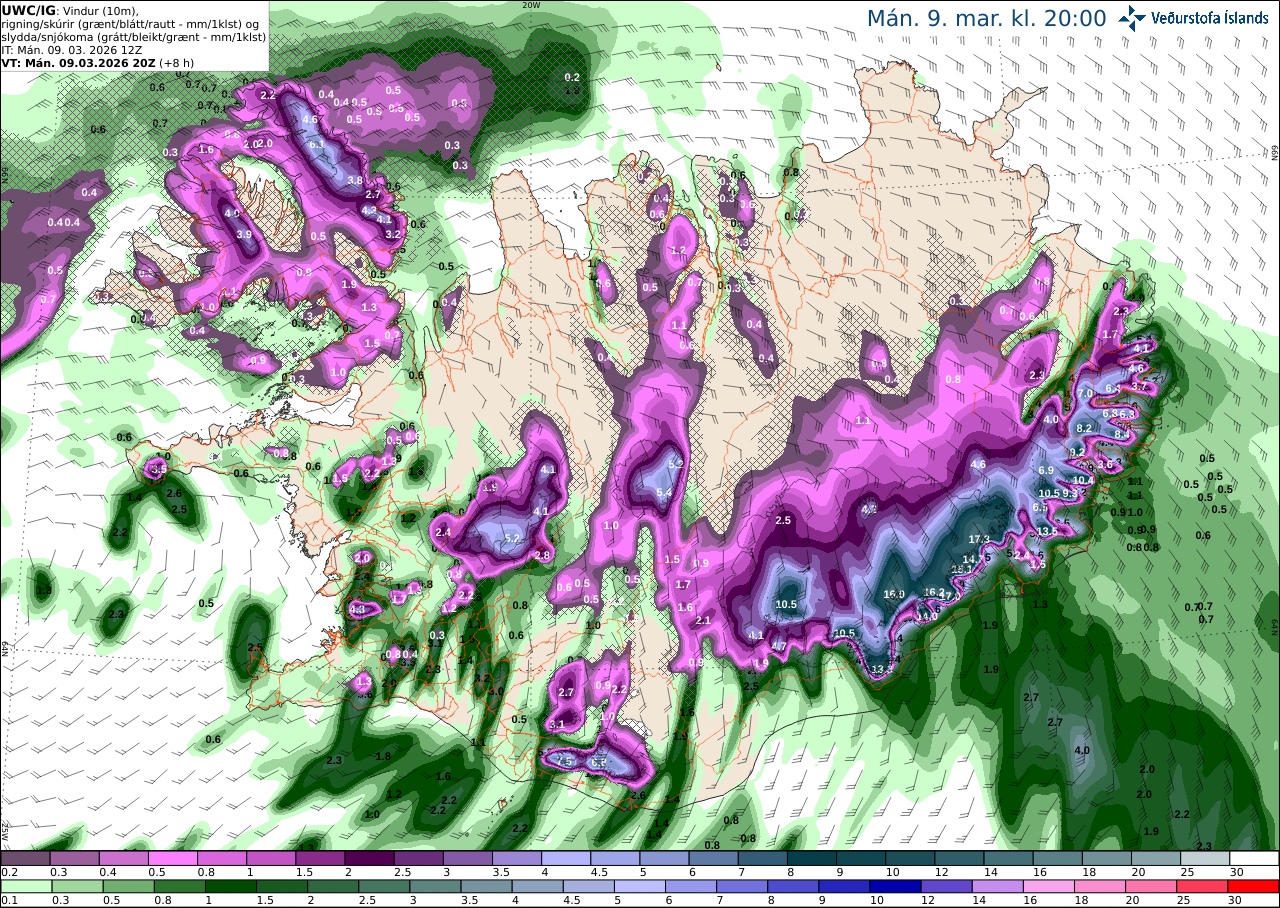Select the white snow-scale swatch starting at 30
Viewport: 1280px width, 908px height.
[x=1255, y=858]
